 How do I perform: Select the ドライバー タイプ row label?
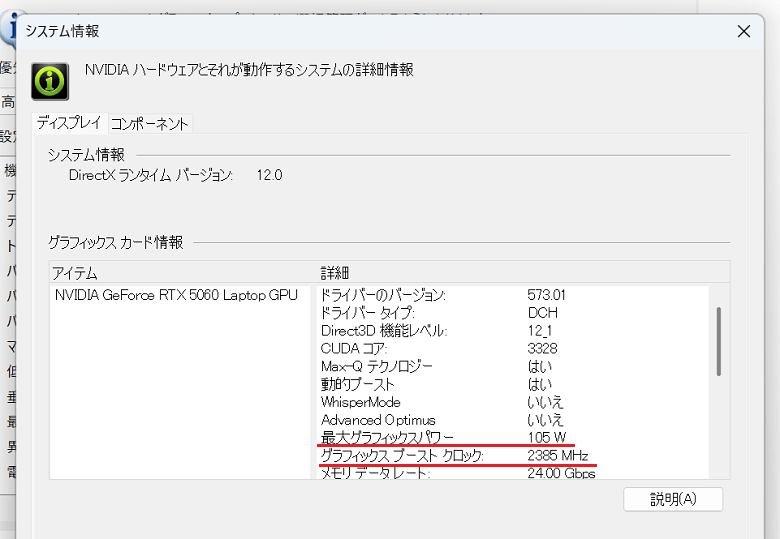click(x=367, y=313)
